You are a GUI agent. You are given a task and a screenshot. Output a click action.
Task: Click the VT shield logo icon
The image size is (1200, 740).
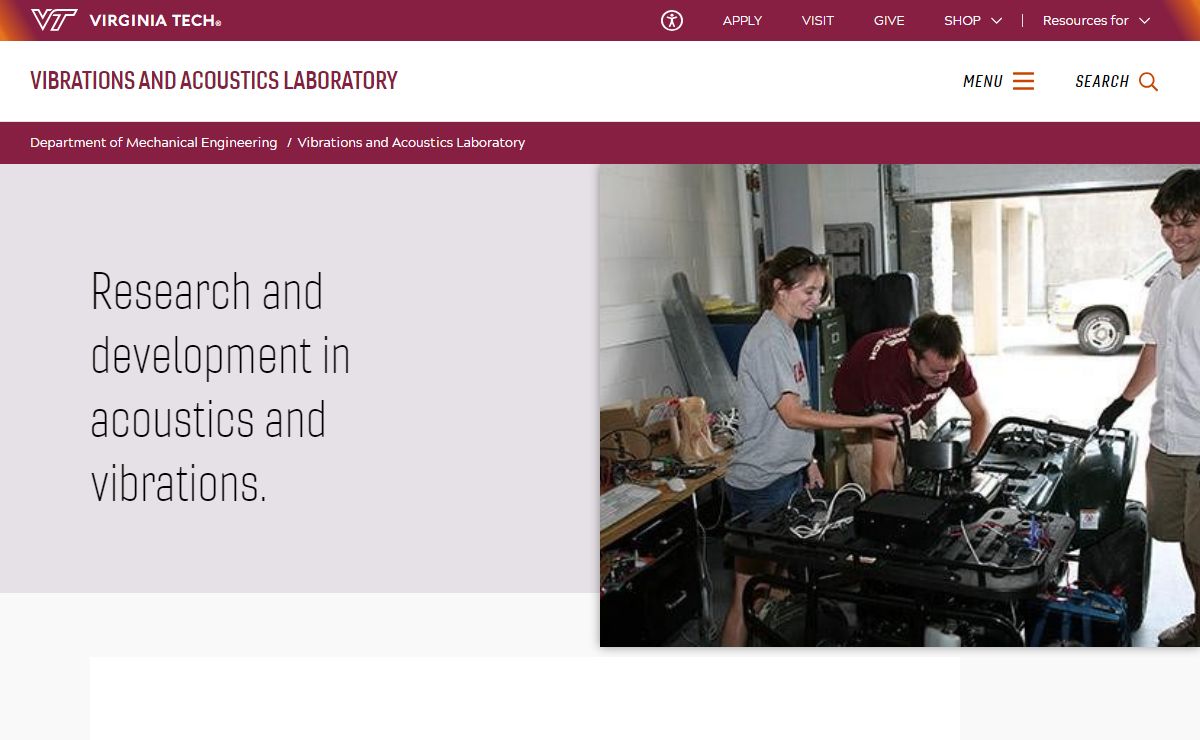(54, 20)
